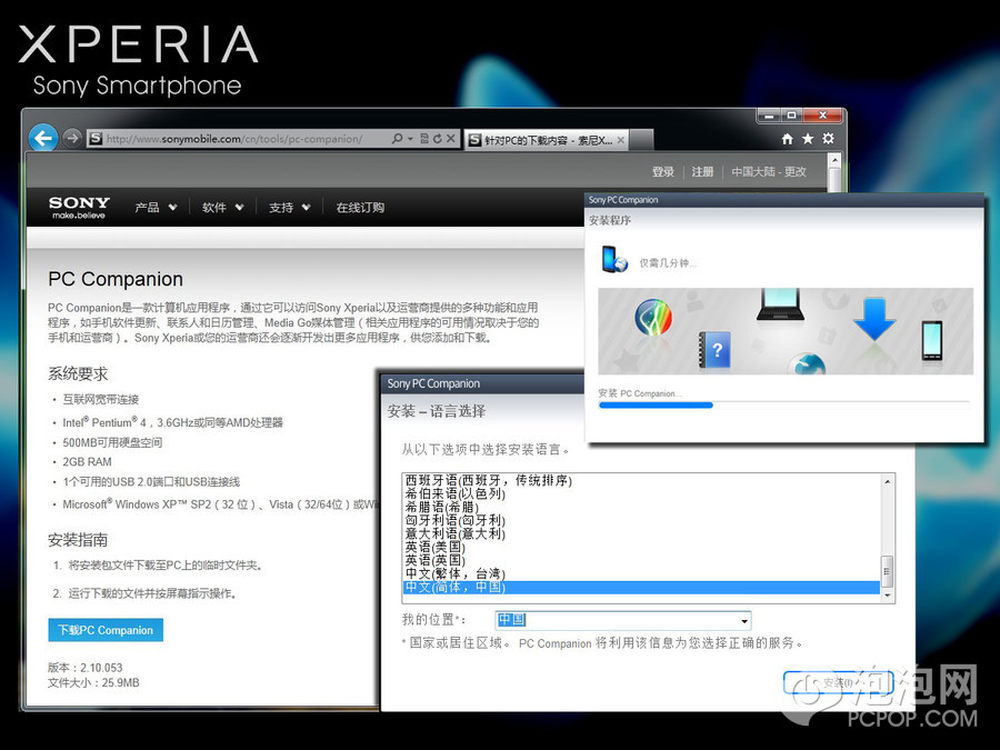Click the 仅需几分钟 text in installer
The width and height of the screenshot is (1000, 750).
(668, 263)
